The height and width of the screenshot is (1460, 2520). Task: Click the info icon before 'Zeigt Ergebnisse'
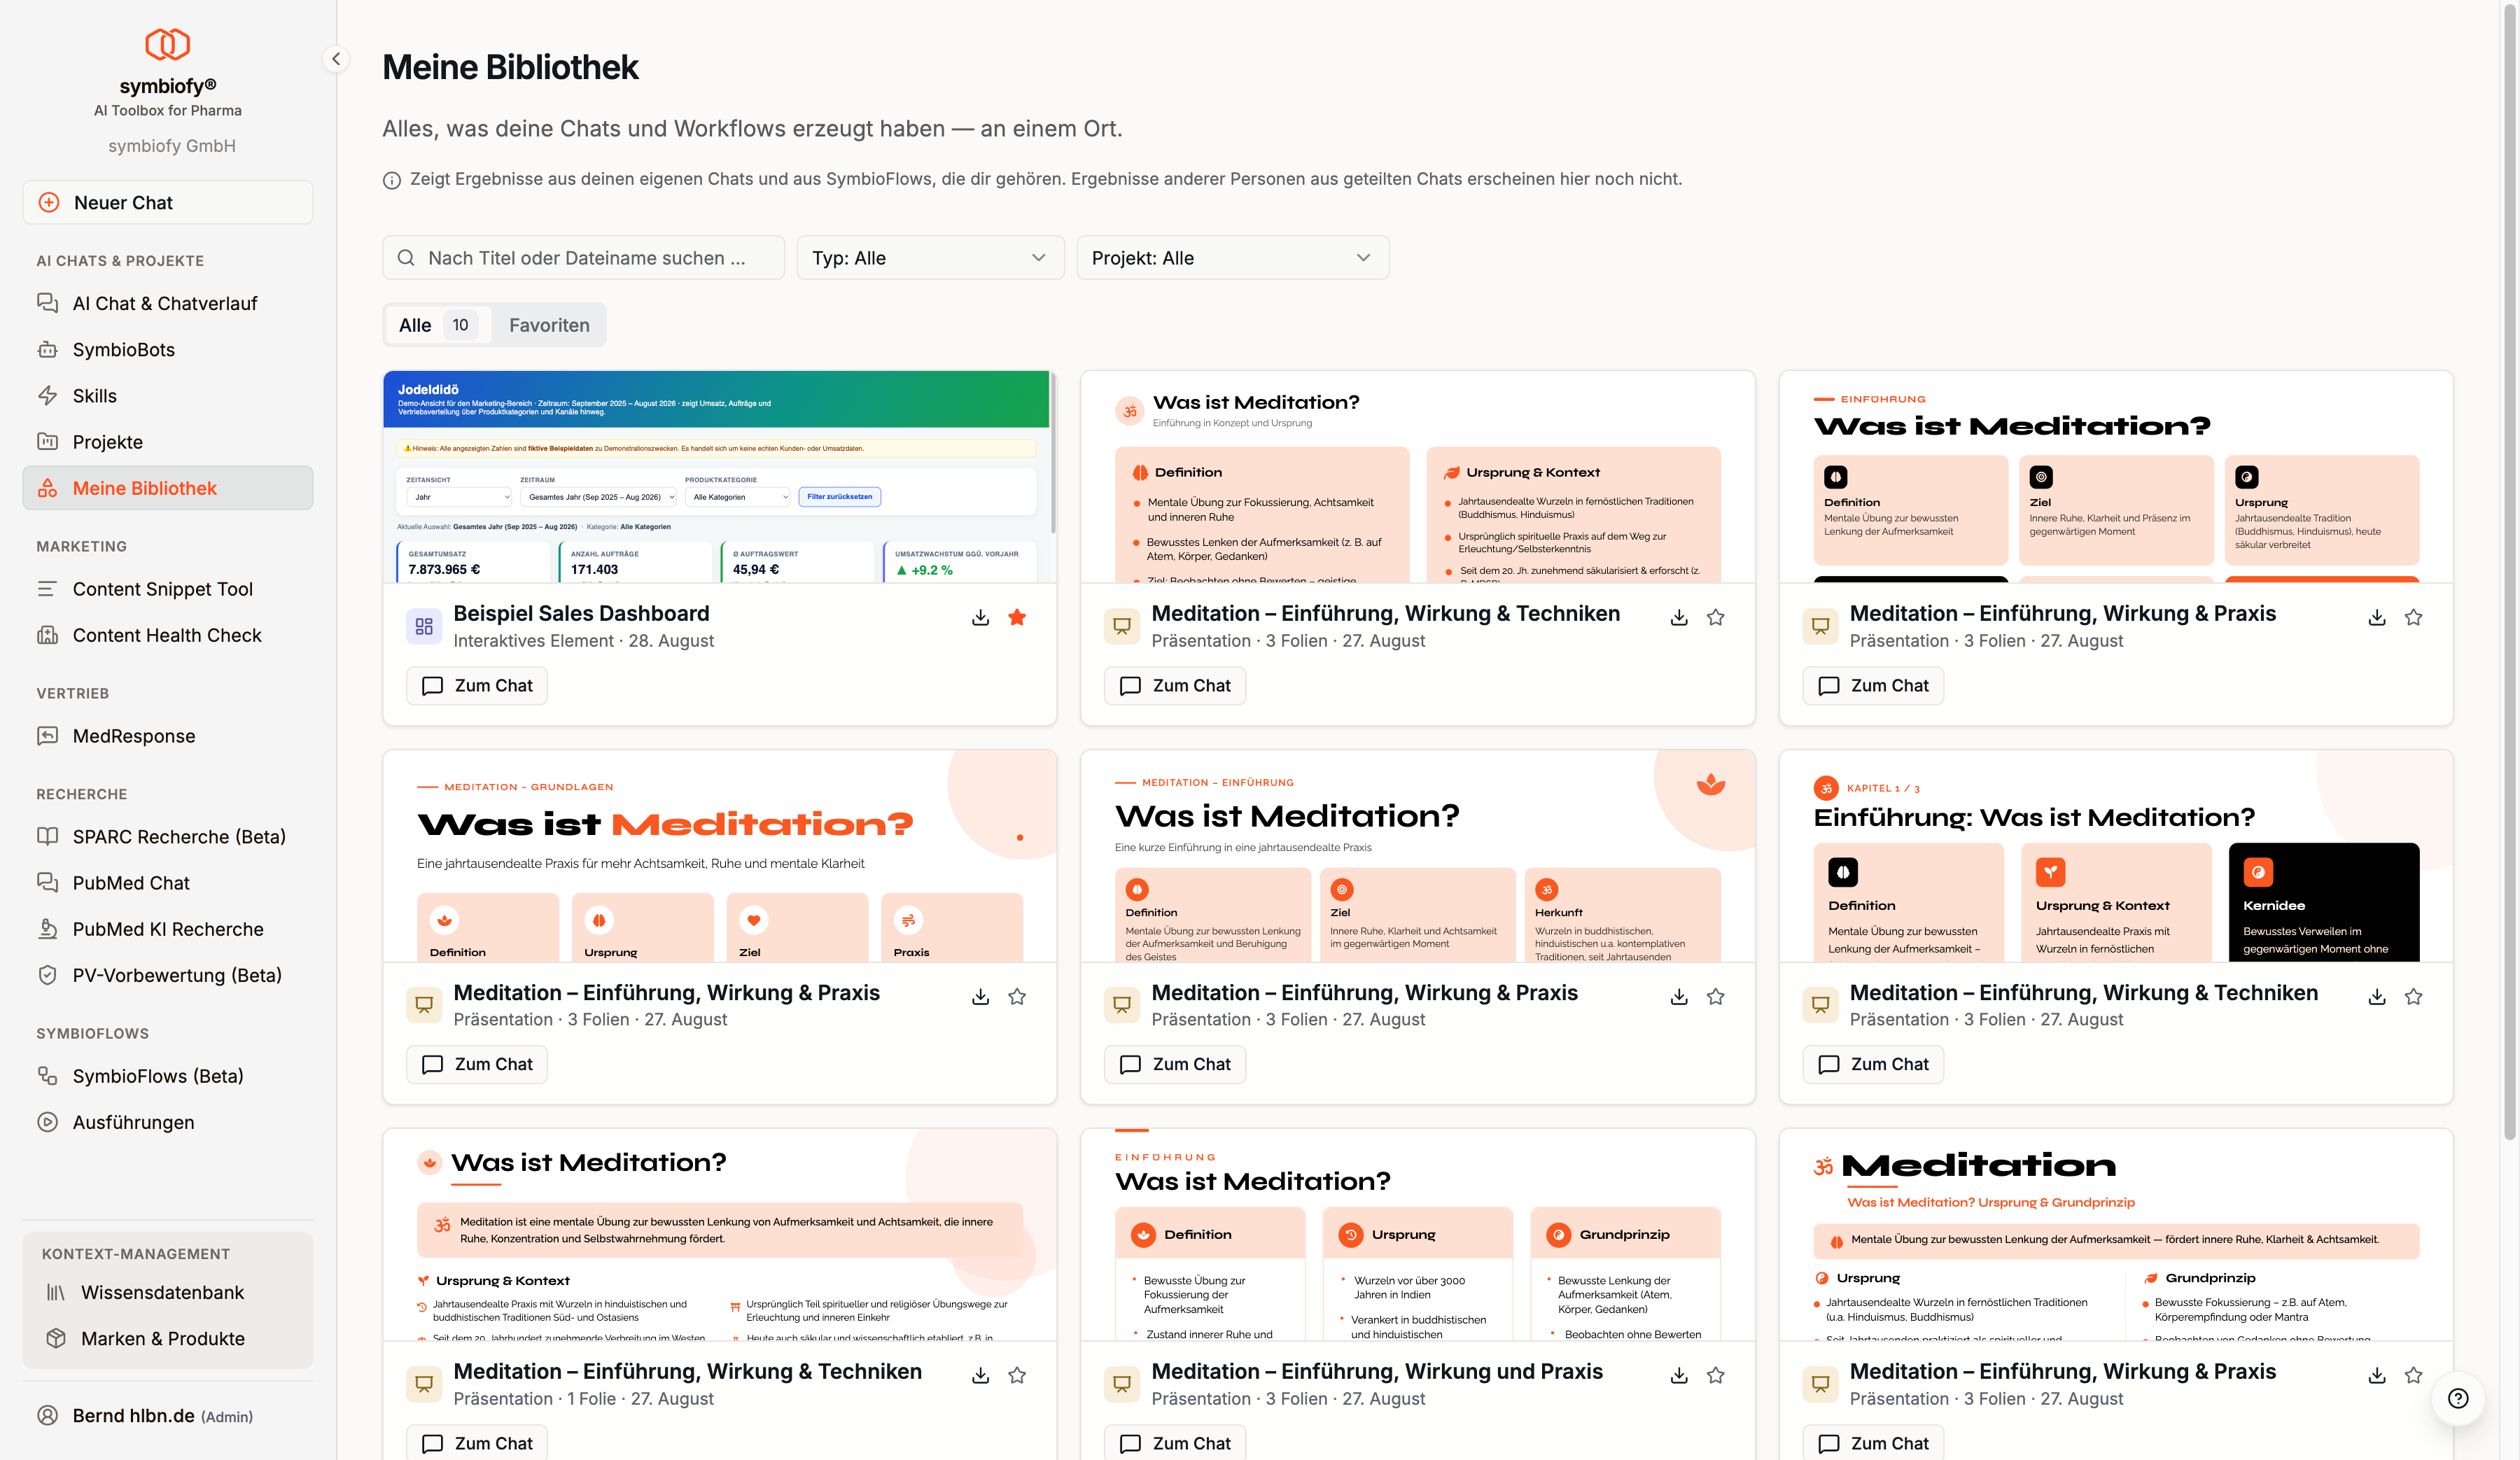pos(392,180)
